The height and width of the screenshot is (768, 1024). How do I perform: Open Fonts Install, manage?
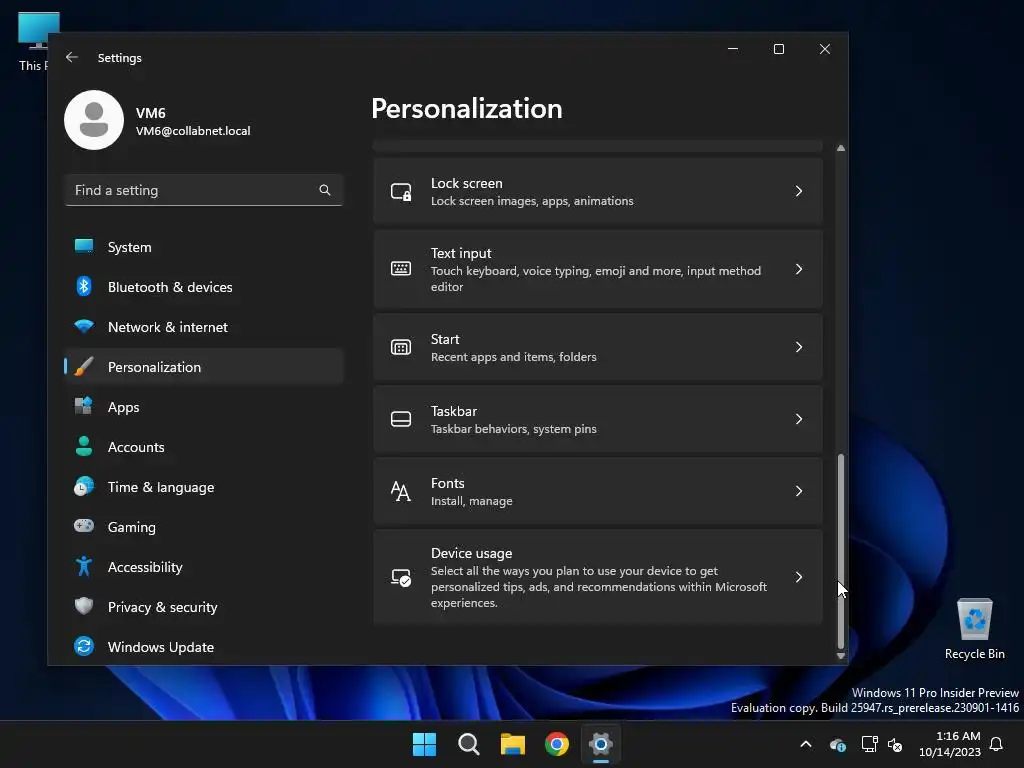(598, 491)
